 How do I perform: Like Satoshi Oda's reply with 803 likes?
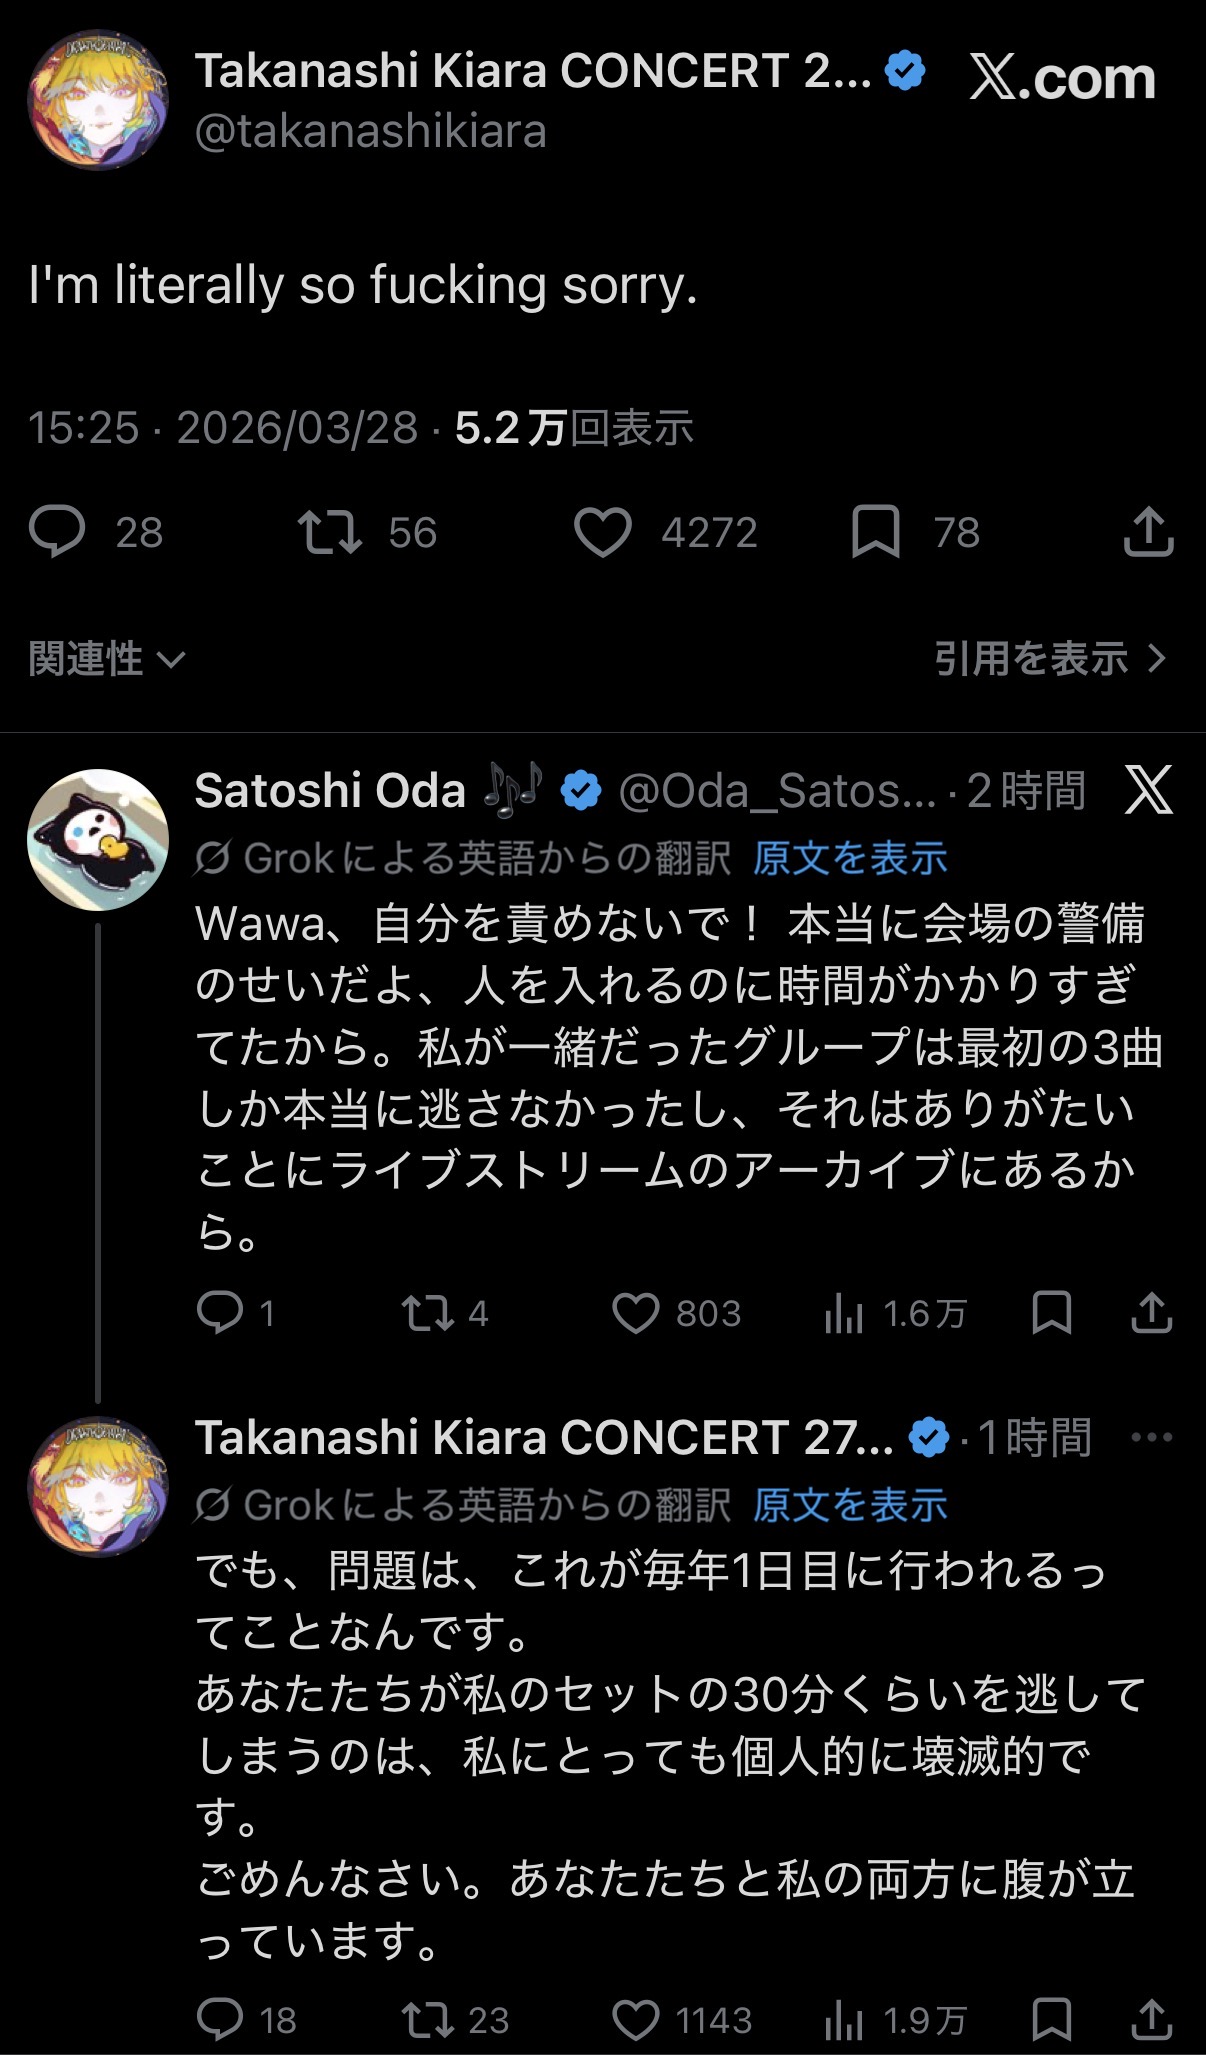pyautogui.click(x=636, y=1313)
